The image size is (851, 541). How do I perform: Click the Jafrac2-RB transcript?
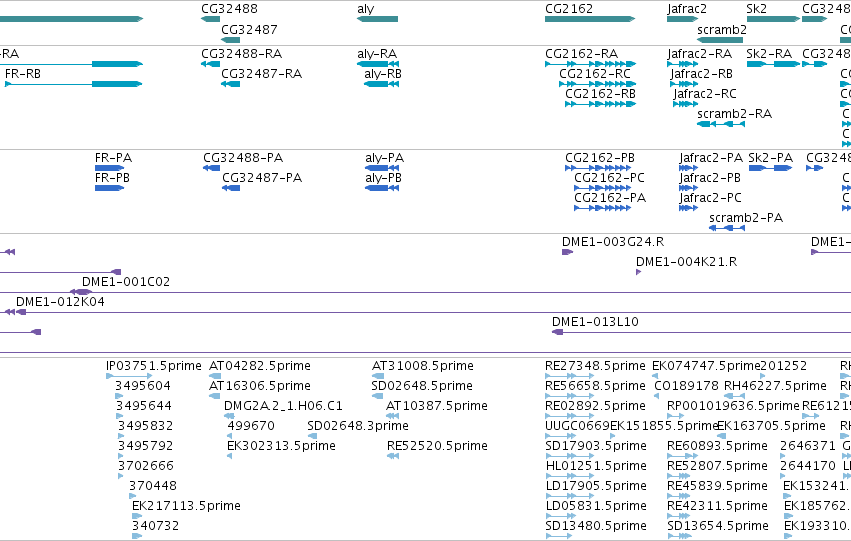684,84
